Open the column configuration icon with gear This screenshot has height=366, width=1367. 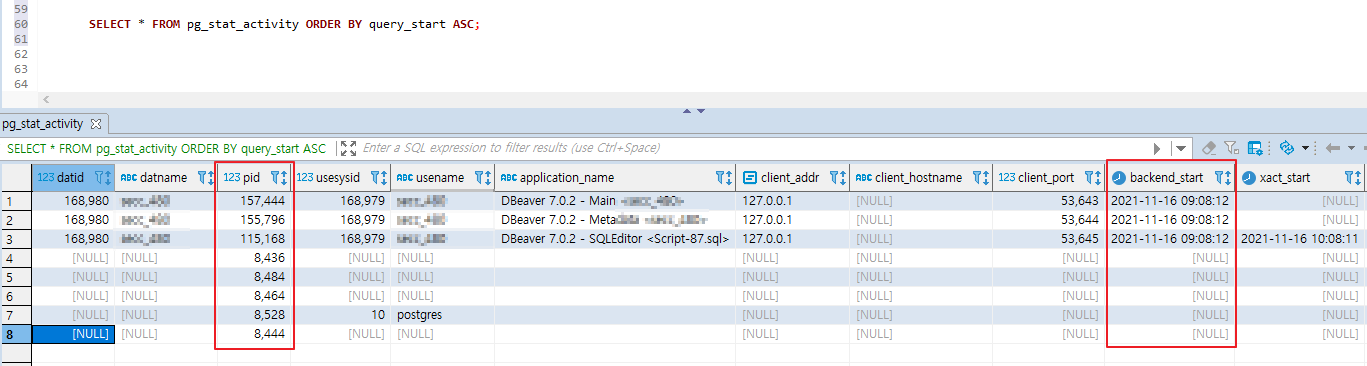[1255, 148]
